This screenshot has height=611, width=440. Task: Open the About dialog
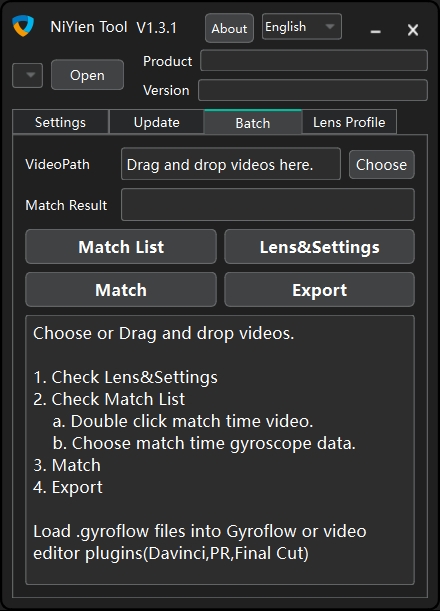[229, 28]
